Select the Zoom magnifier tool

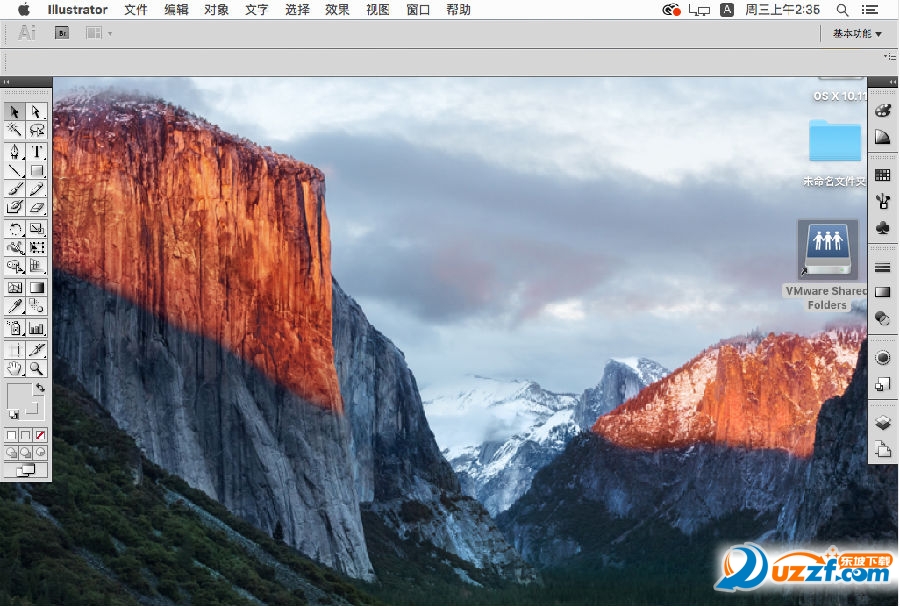(x=37, y=369)
